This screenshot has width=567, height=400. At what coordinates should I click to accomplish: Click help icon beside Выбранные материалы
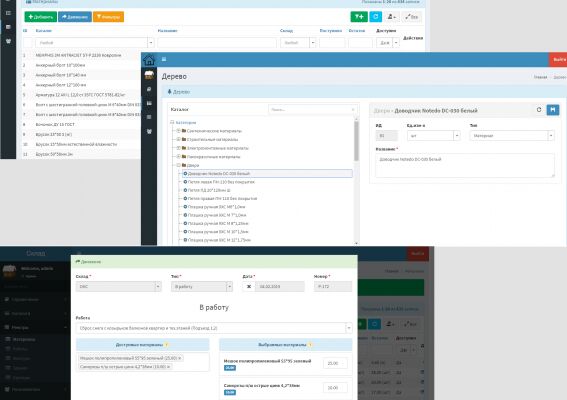click(311, 345)
